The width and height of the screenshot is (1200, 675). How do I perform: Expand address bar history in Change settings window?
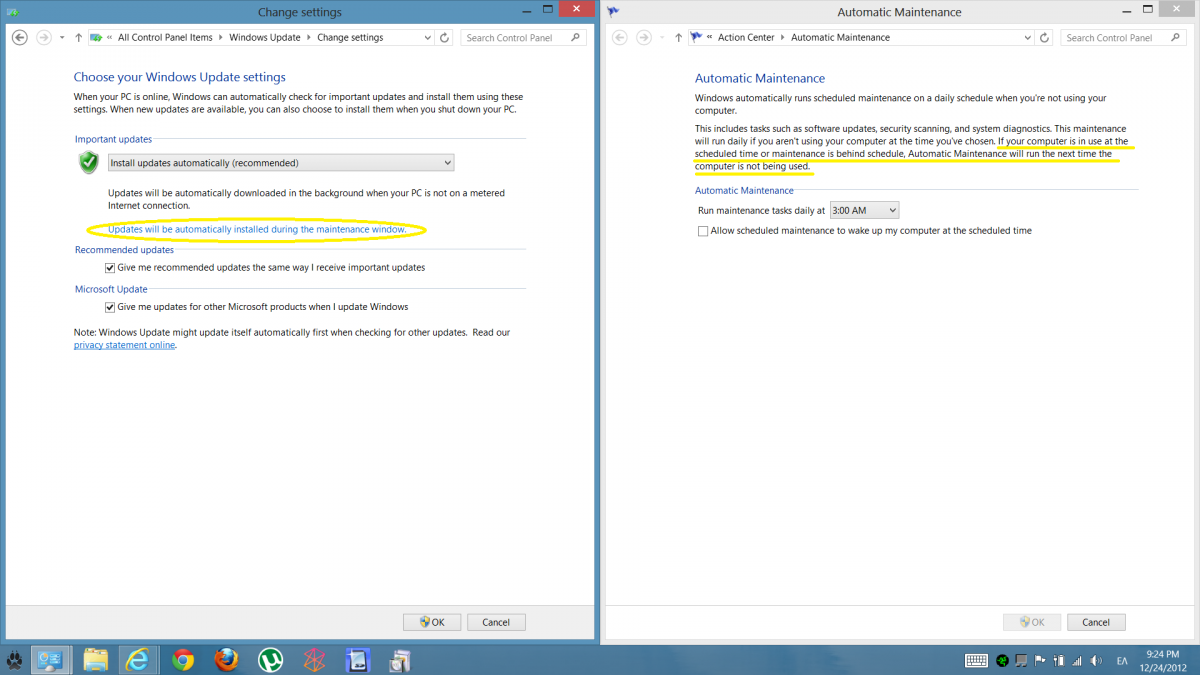[427, 37]
